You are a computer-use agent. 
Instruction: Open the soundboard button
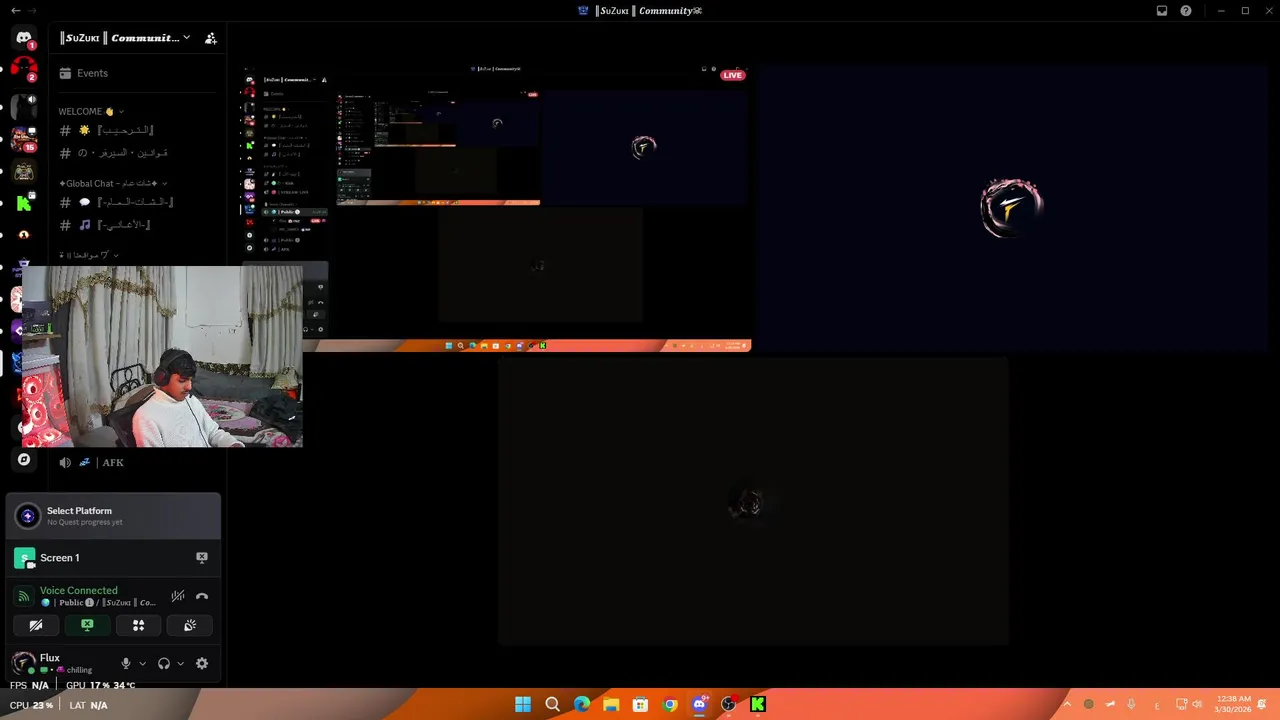(x=189, y=625)
